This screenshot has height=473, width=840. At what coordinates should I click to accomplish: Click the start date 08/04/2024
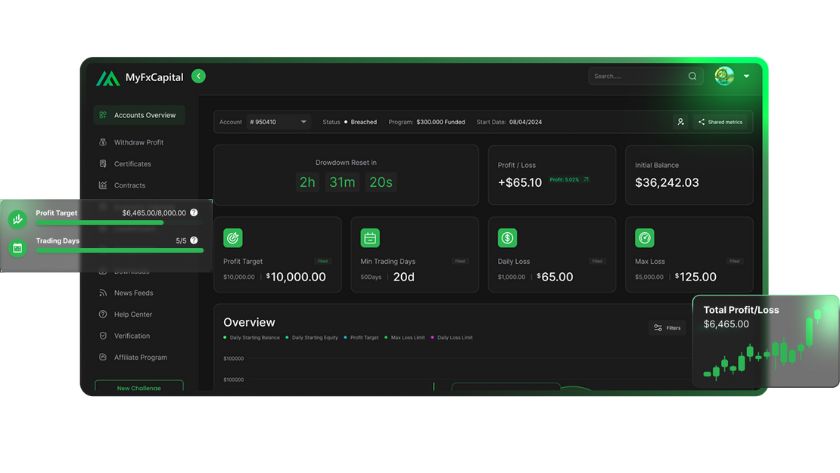pos(525,122)
